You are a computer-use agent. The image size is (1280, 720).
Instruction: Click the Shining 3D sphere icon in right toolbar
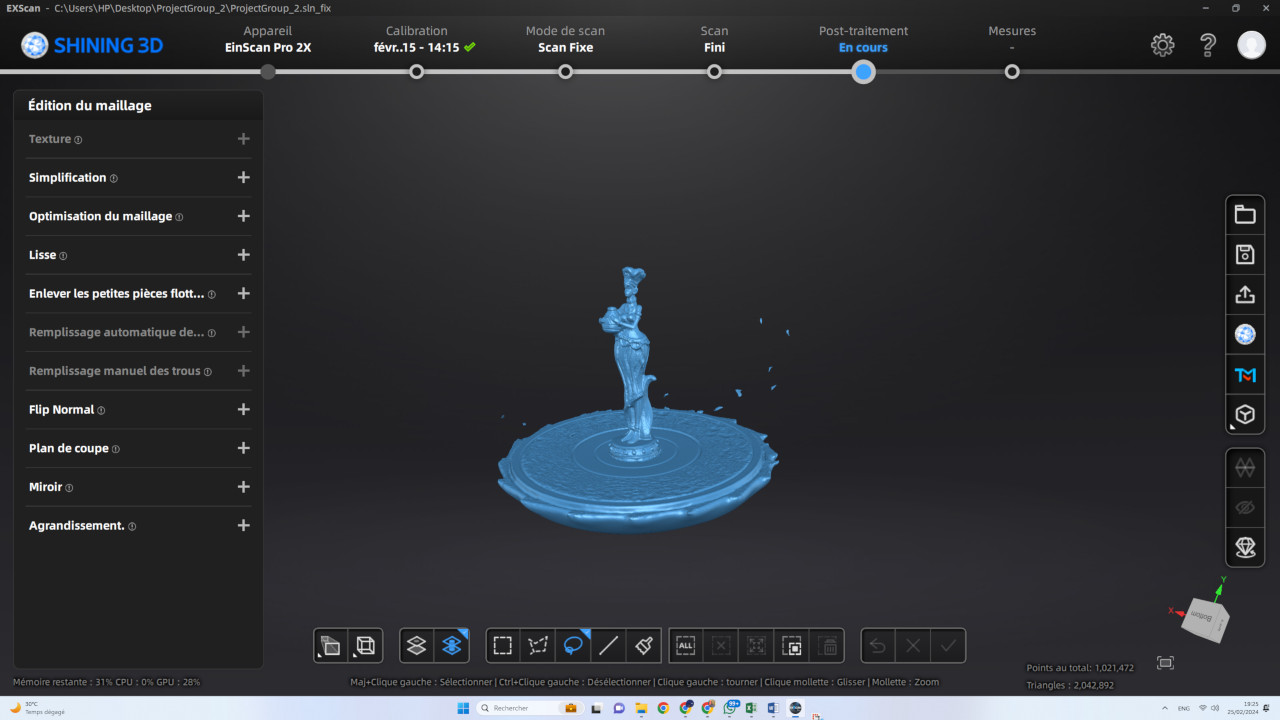click(x=1245, y=334)
